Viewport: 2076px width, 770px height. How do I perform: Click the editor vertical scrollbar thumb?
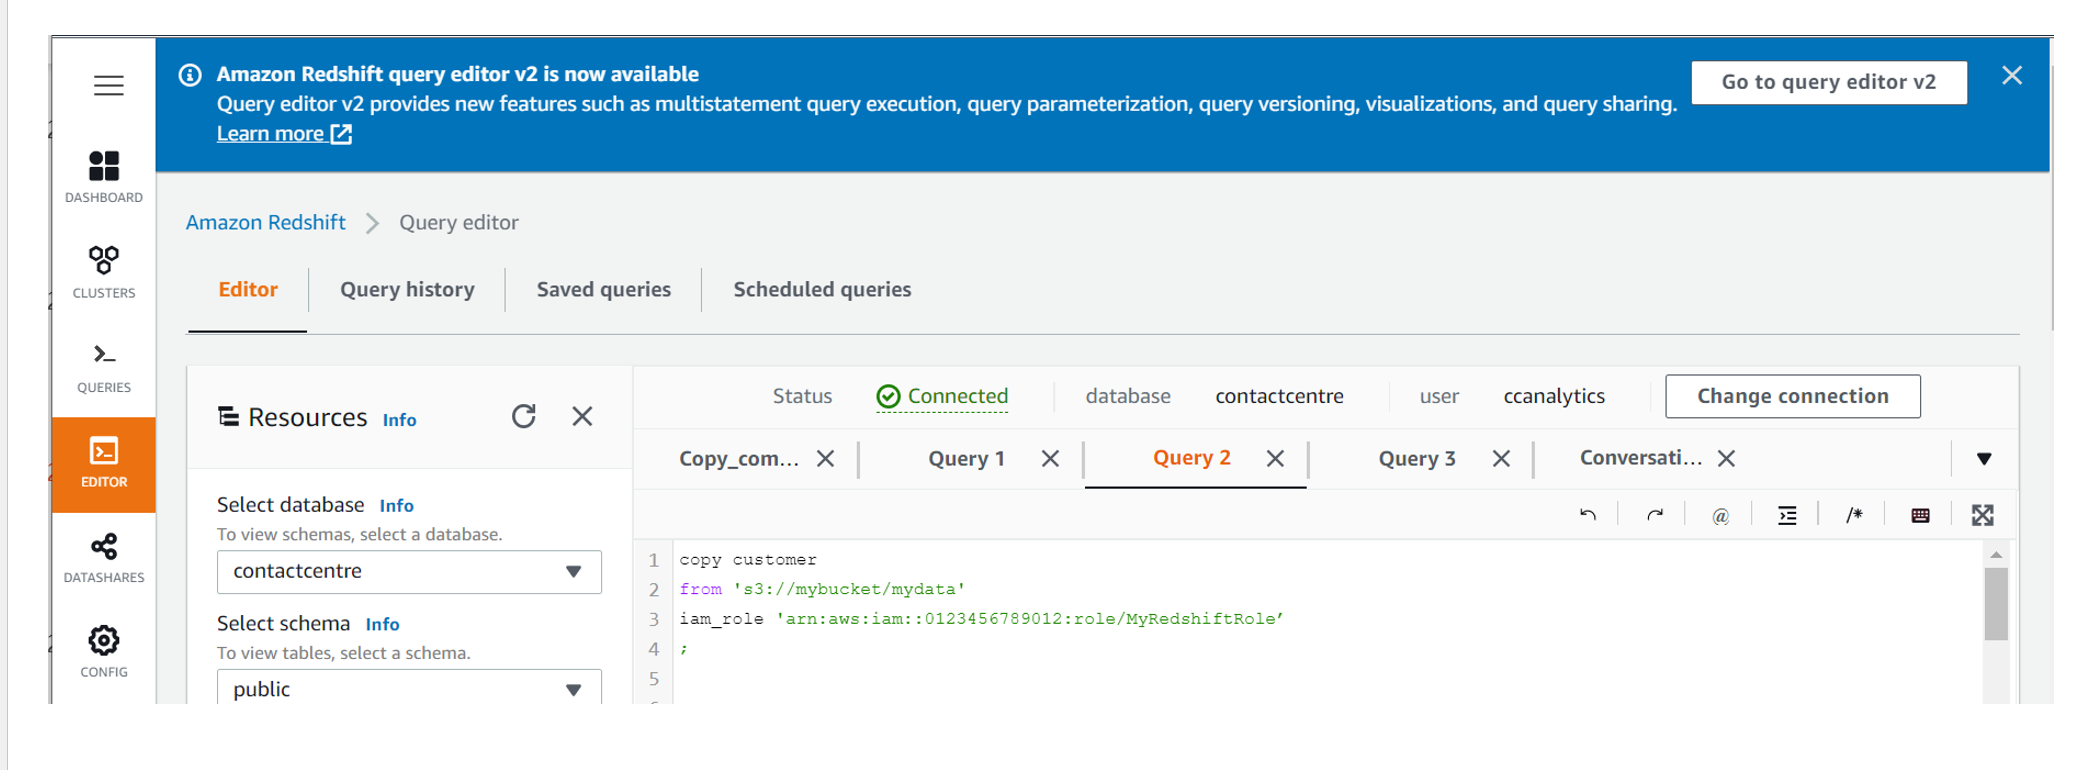tap(1996, 603)
